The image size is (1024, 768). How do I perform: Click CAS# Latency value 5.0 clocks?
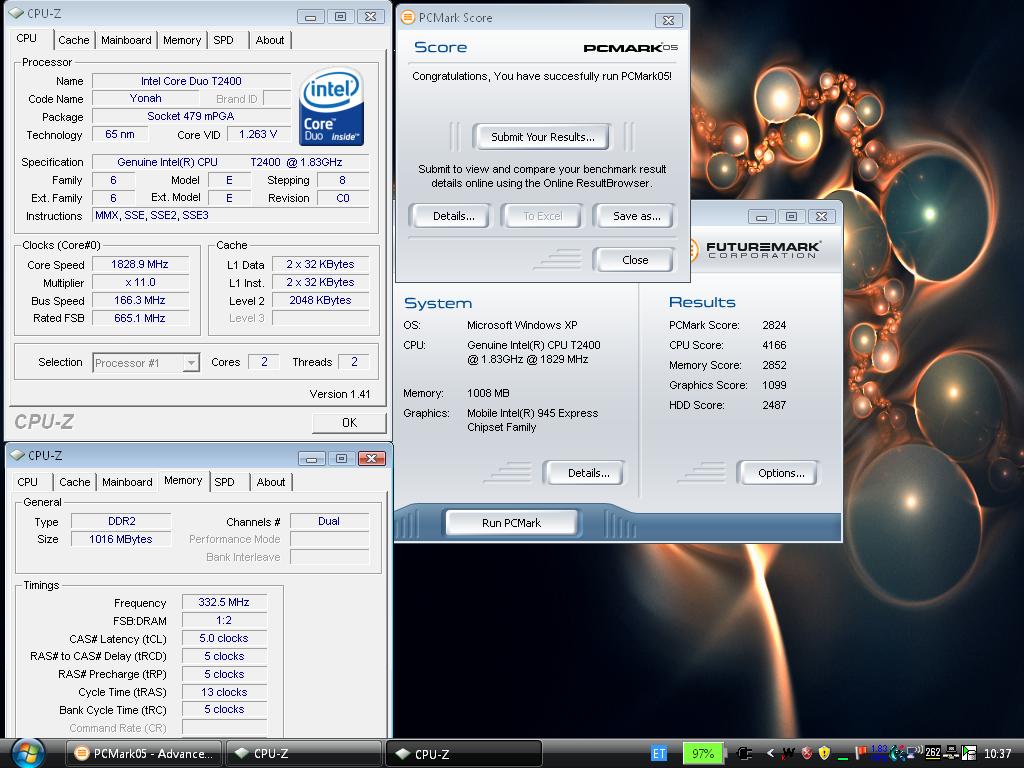coord(224,638)
